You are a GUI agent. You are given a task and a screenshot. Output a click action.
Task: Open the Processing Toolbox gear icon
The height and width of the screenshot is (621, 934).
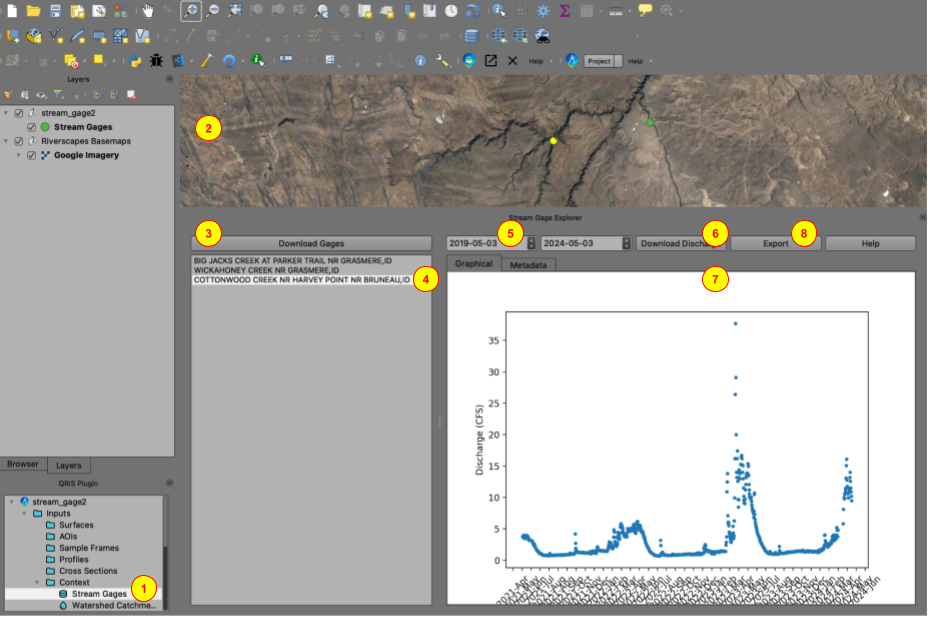click(x=543, y=11)
